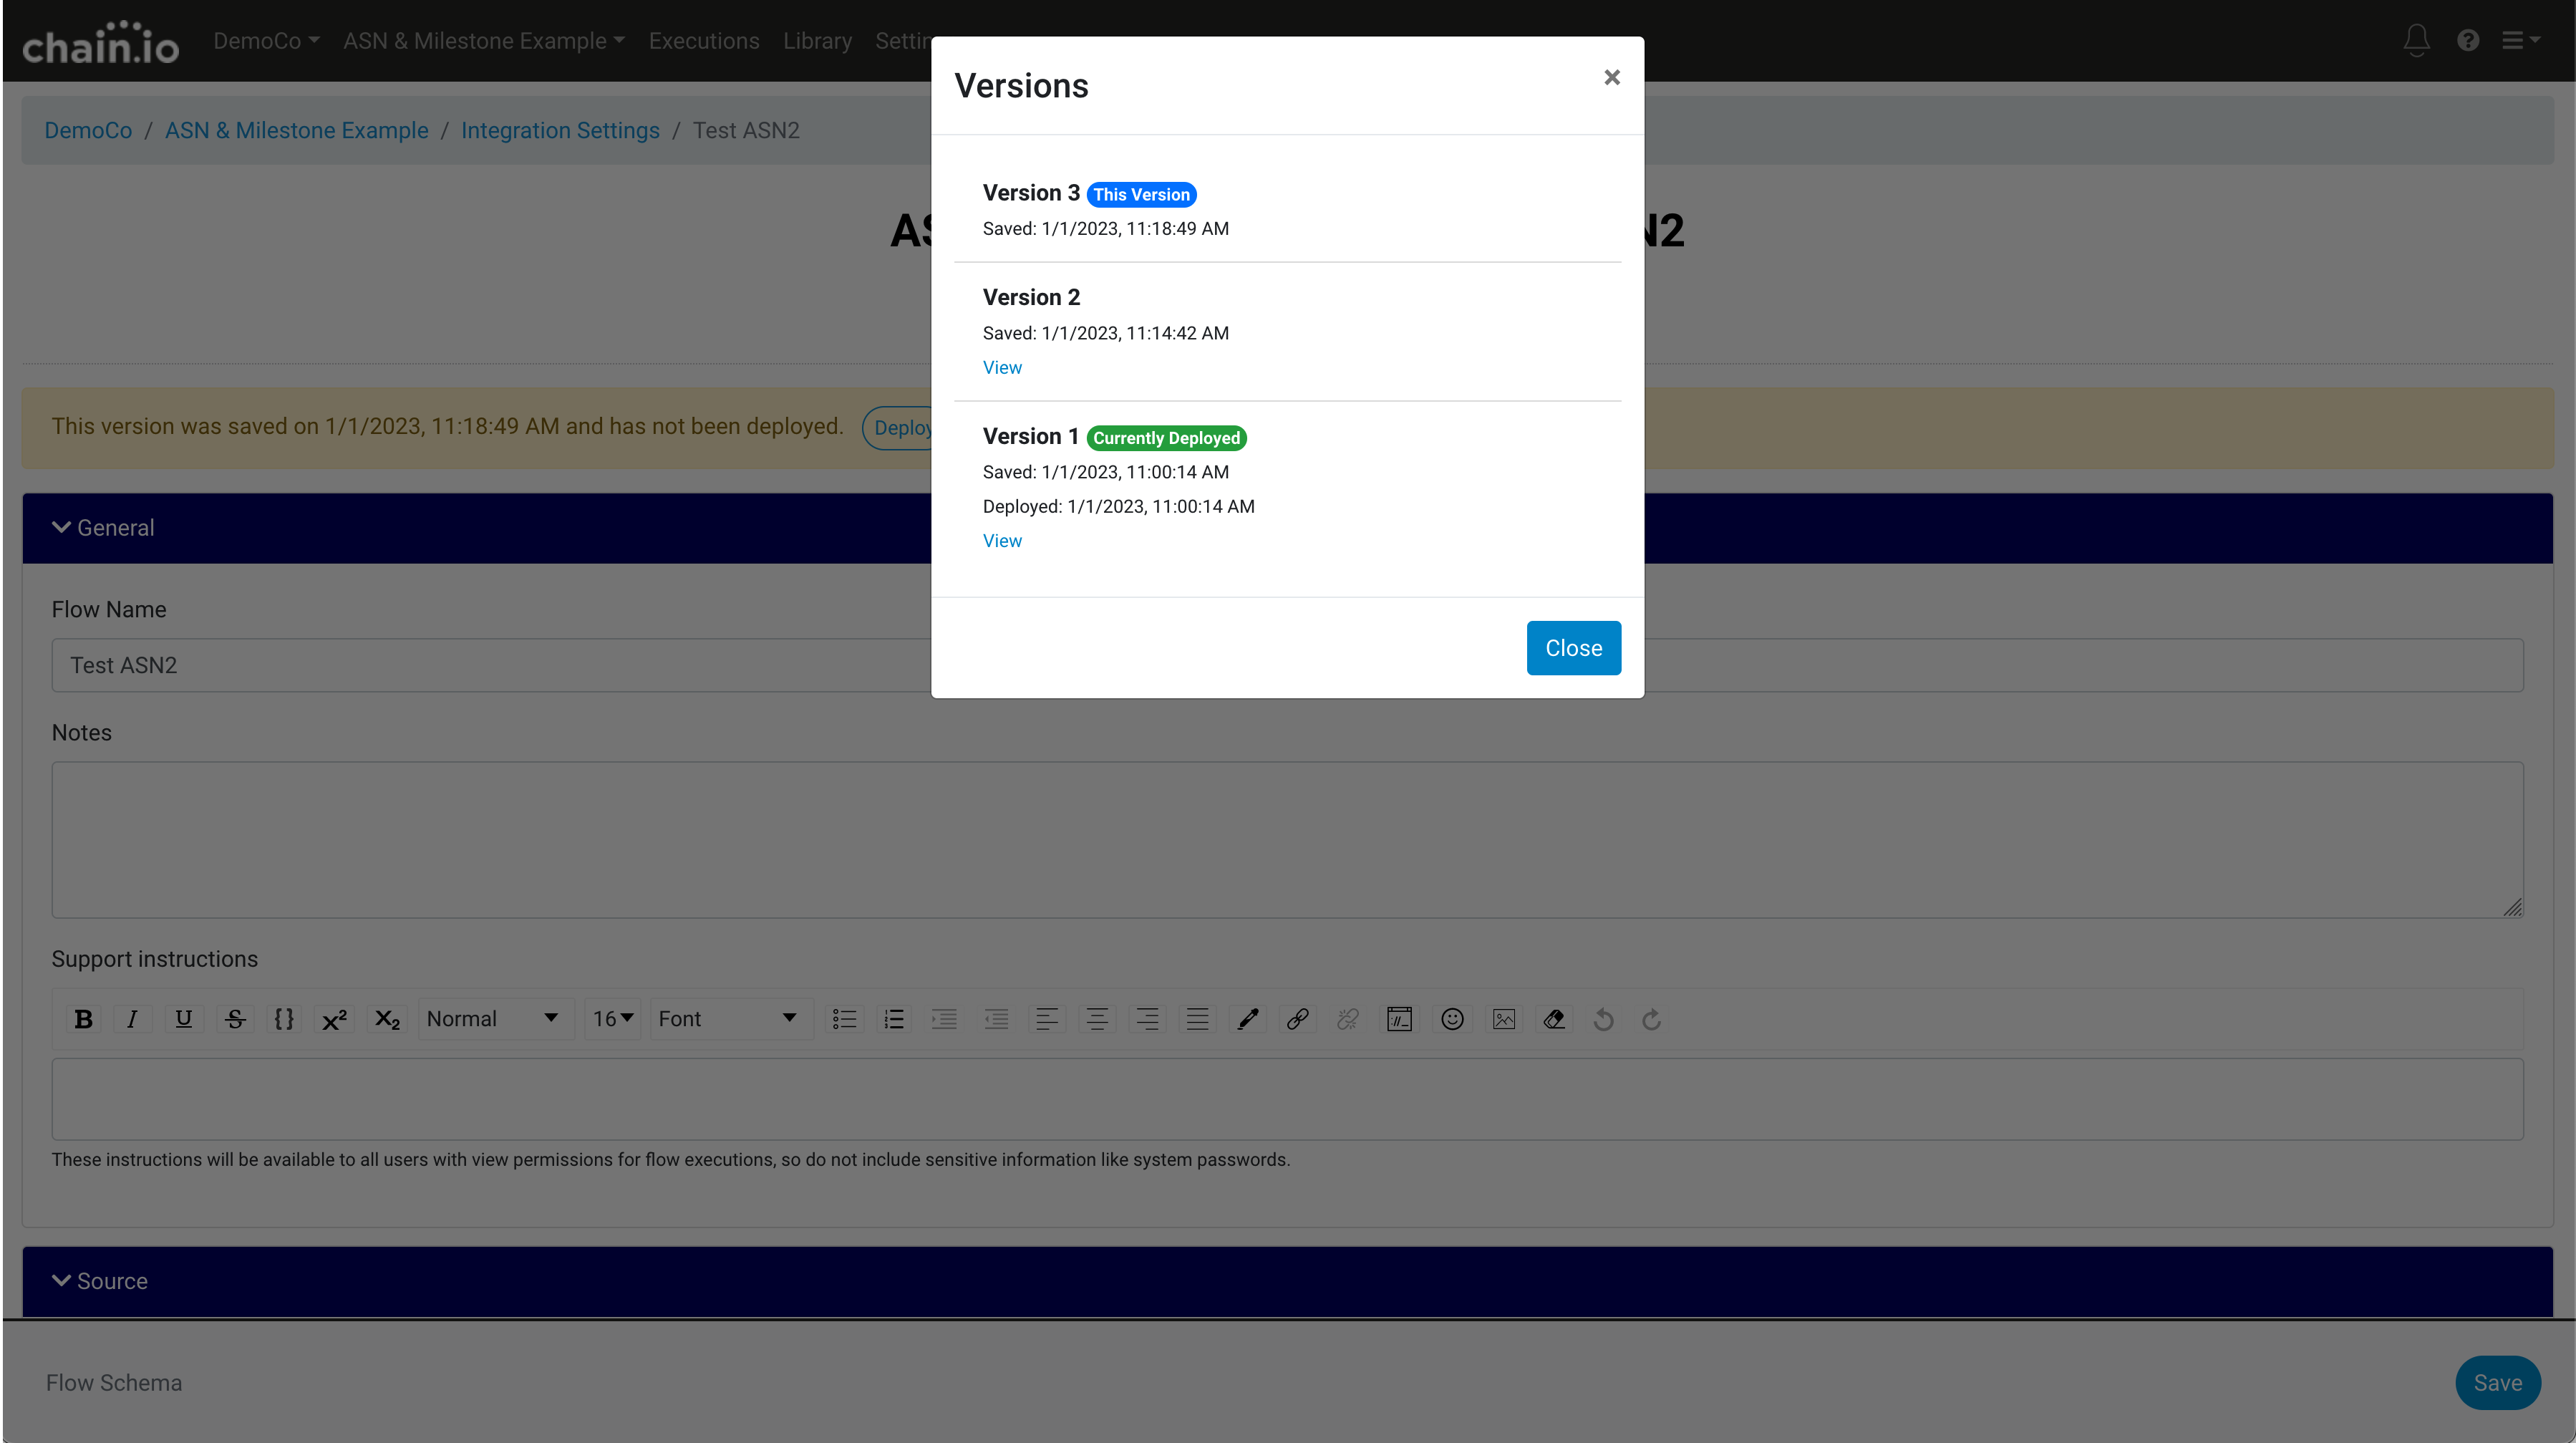Toggle strikethrough formatting in the editor
Screen dimensions: 2576x1443
coord(235,1019)
